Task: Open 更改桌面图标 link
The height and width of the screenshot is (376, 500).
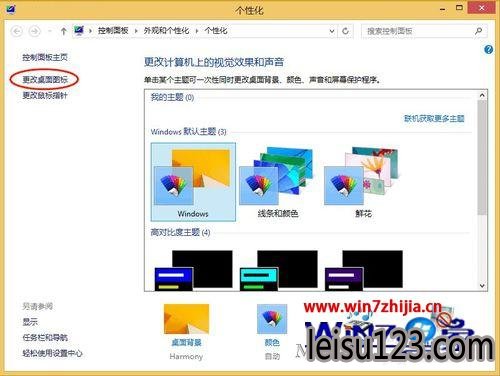Action: click(45, 79)
